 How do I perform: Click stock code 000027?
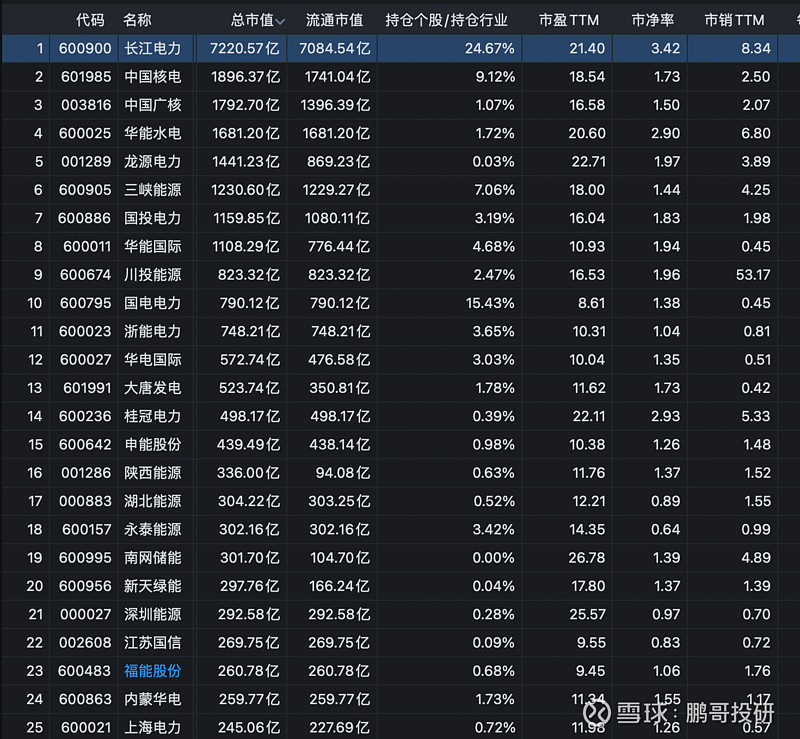pos(85,614)
